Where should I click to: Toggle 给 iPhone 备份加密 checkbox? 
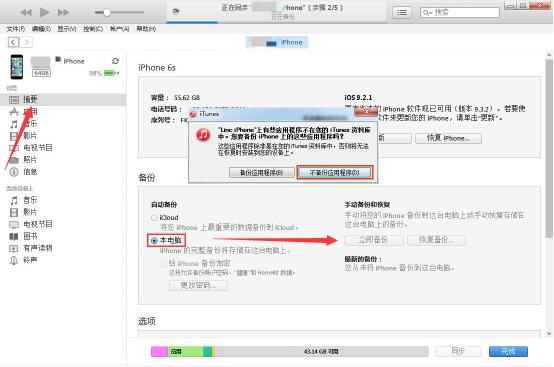pyautogui.click(x=163, y=264)
